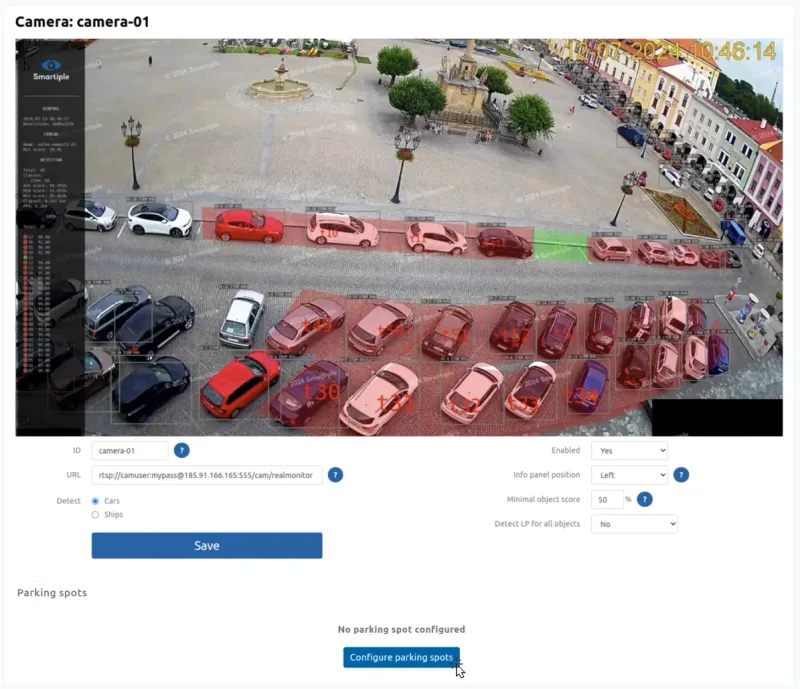
Task: Click the Save button
Action: coord(207,546)
